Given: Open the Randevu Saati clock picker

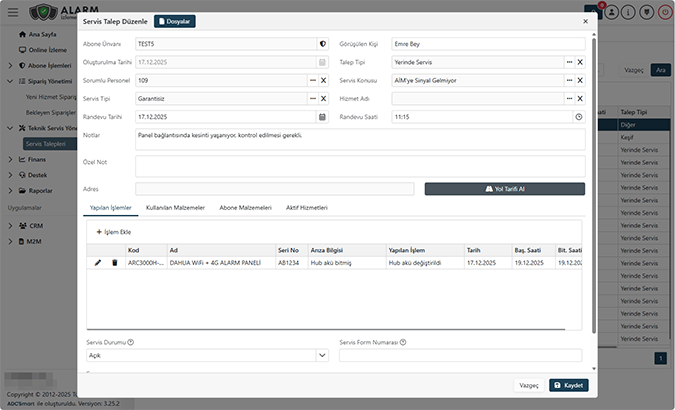Looking at the screenshot, I should coord(579,117).
